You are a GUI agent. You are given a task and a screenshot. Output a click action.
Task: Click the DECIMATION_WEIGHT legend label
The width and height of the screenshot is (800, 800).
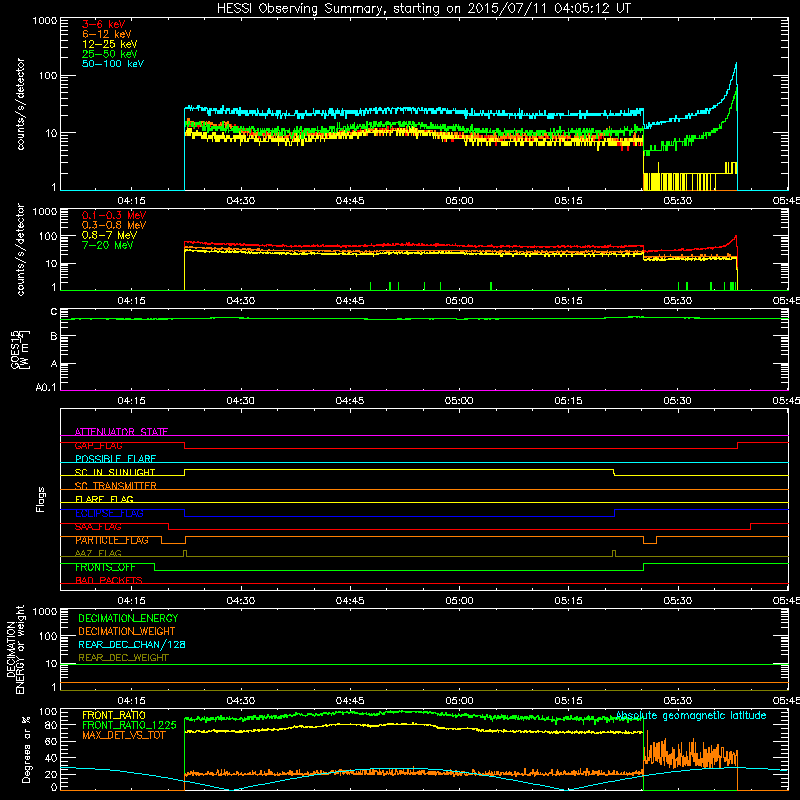(x=127, y=631)
